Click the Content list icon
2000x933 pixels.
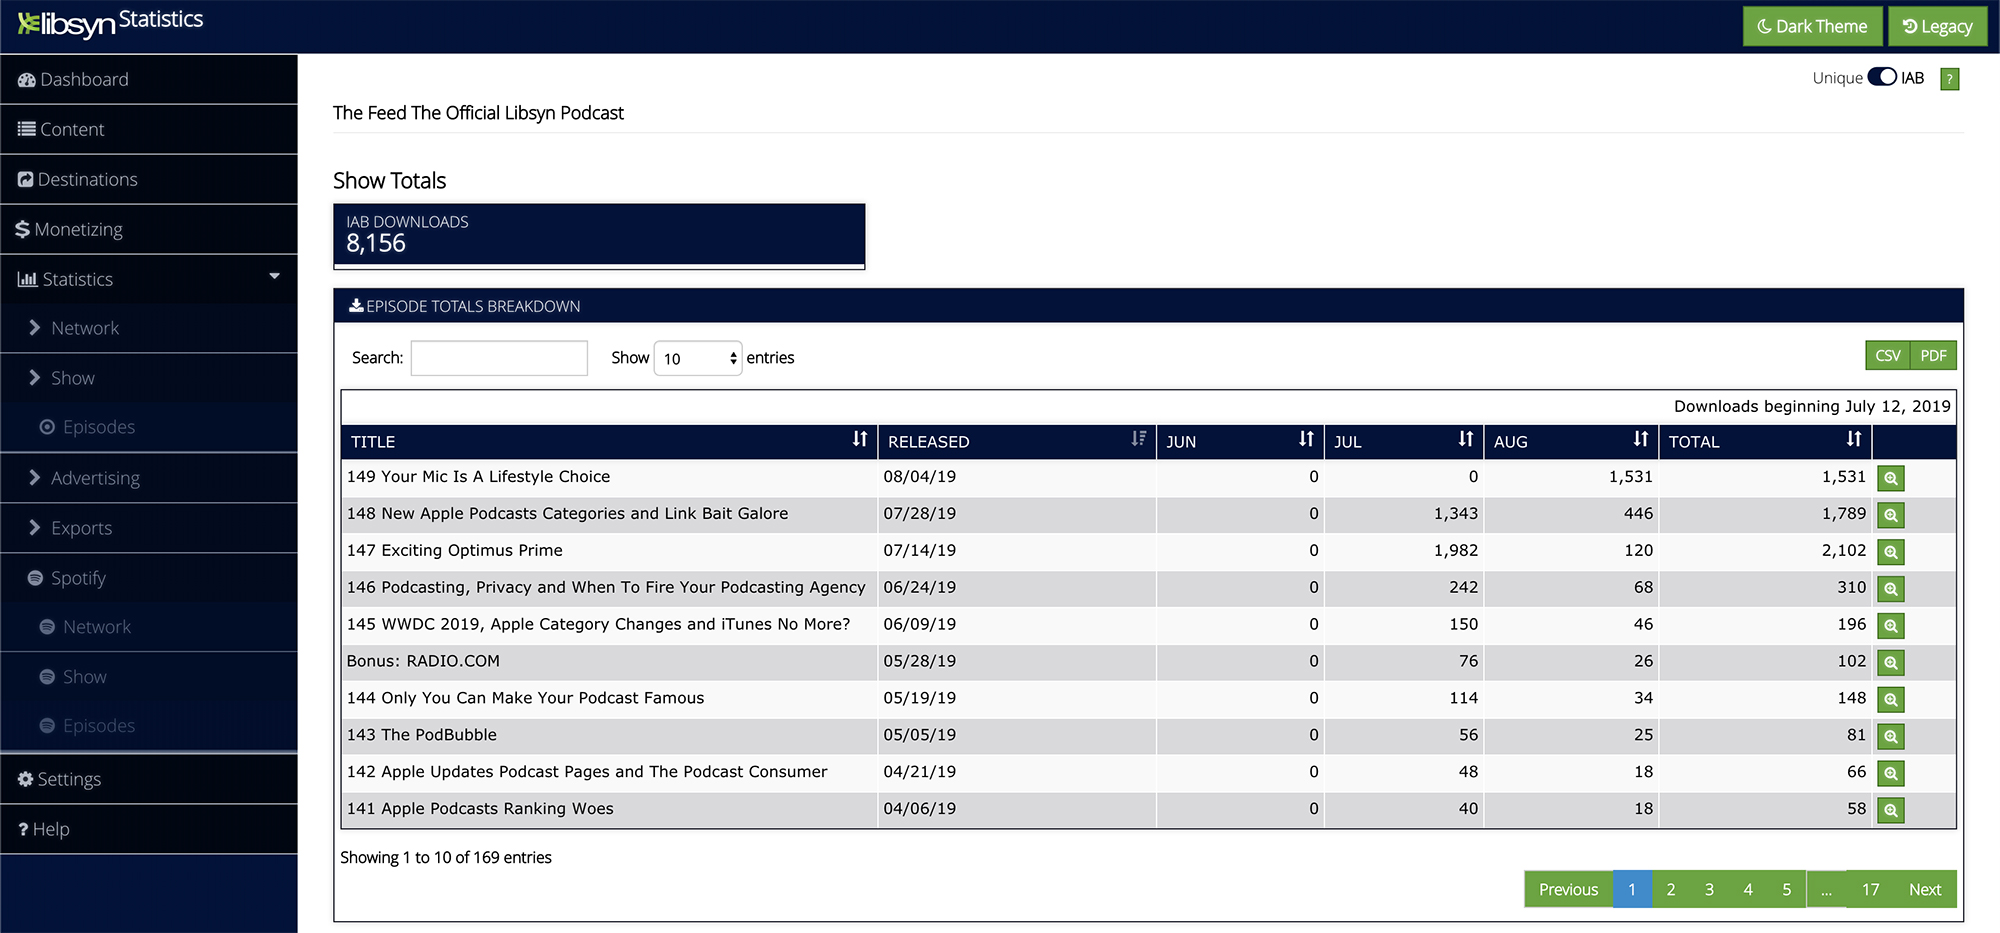tap(27, 129)
